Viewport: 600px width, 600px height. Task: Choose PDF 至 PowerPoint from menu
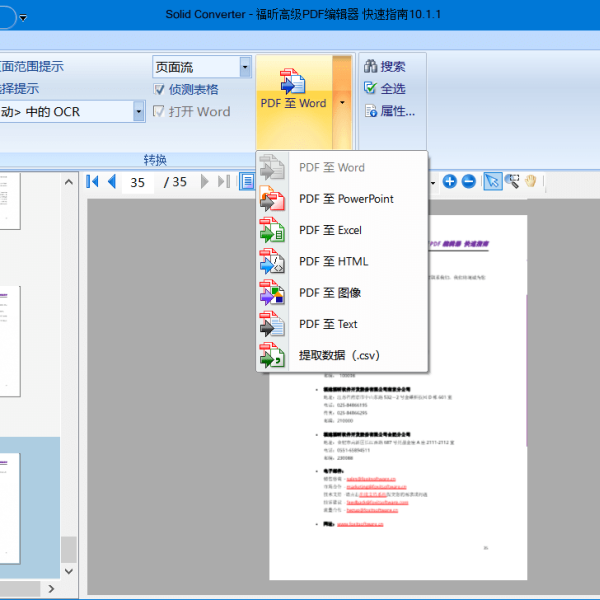tap(342, 199)
